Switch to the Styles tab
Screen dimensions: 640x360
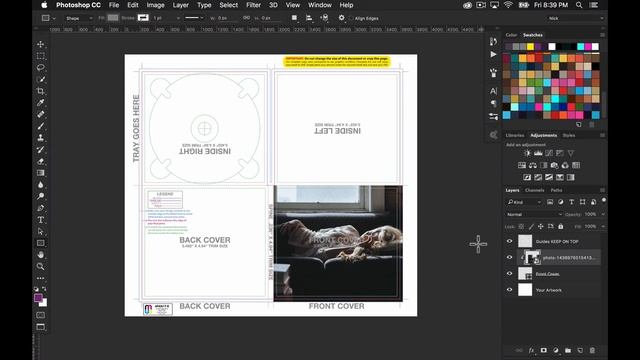click(x=569, y=136)
